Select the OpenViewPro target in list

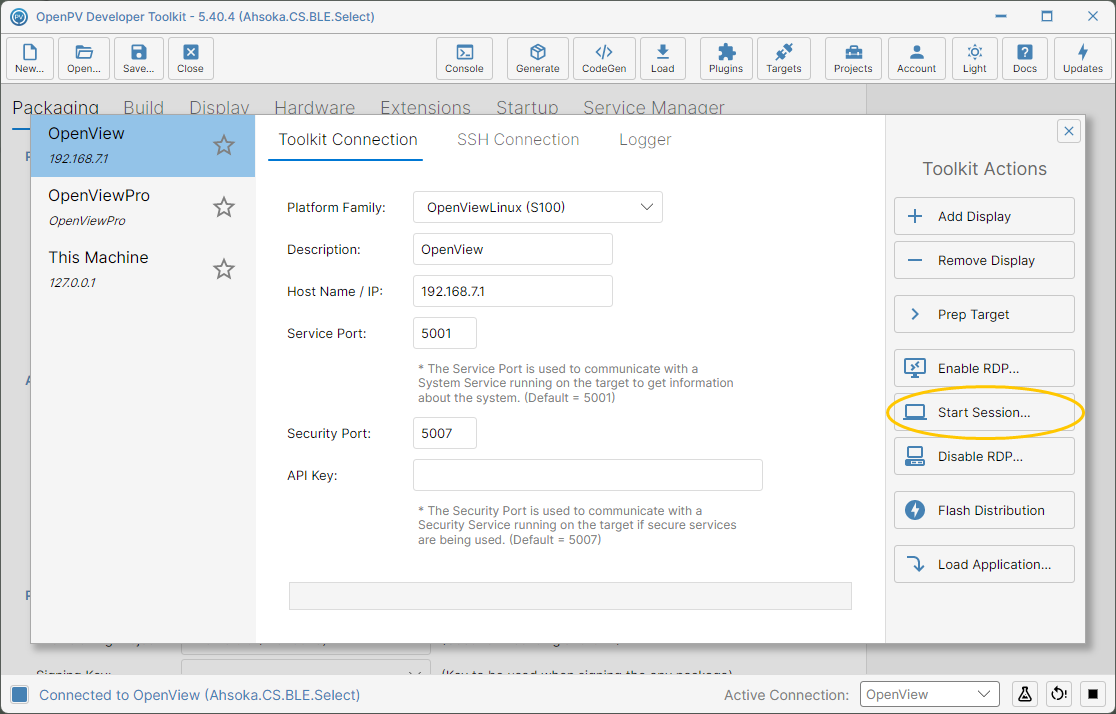tap(142, 207)
